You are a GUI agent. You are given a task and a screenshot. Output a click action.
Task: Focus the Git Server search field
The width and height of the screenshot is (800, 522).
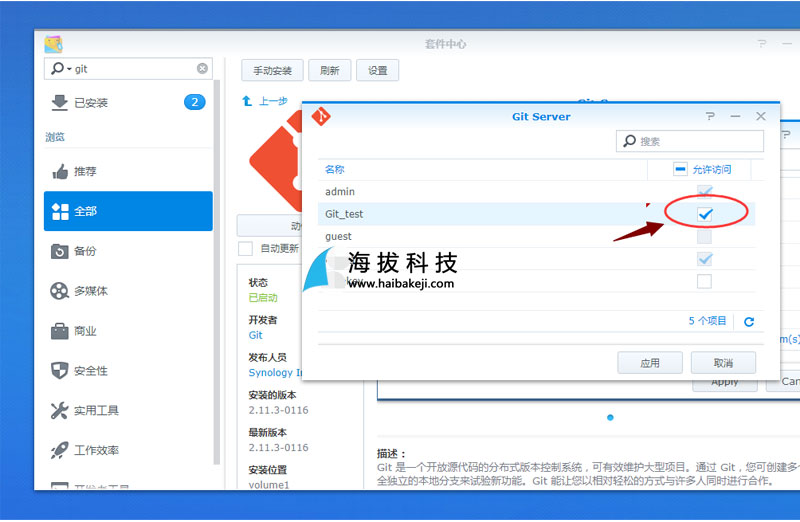690,141
